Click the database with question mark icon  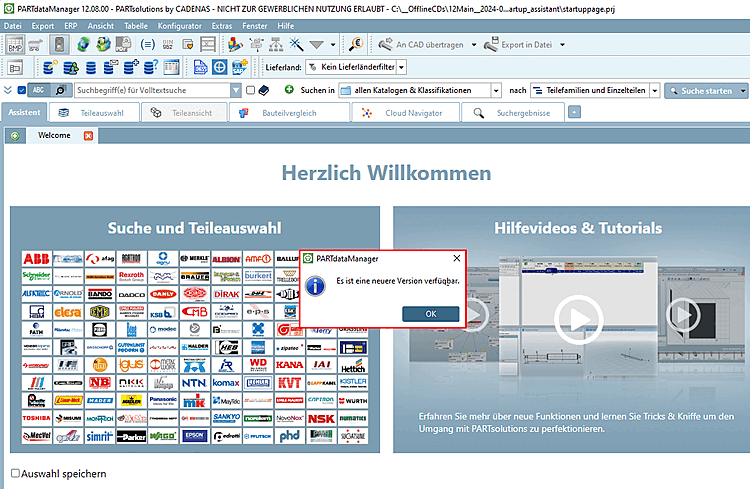coord(151,67)
